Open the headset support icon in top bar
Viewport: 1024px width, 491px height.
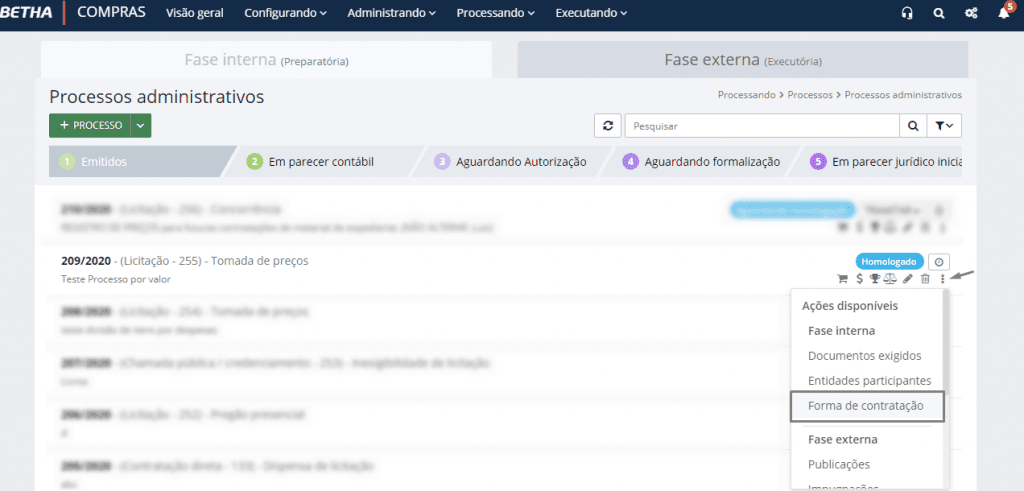pos(906,13)
